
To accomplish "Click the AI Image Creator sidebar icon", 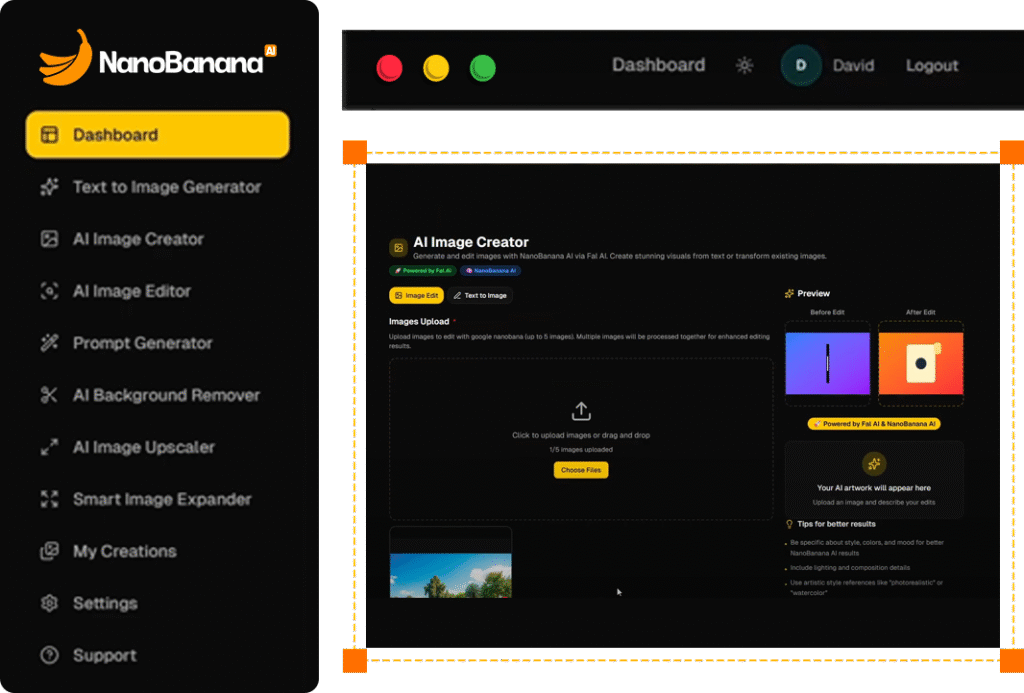I will point(48,239).
